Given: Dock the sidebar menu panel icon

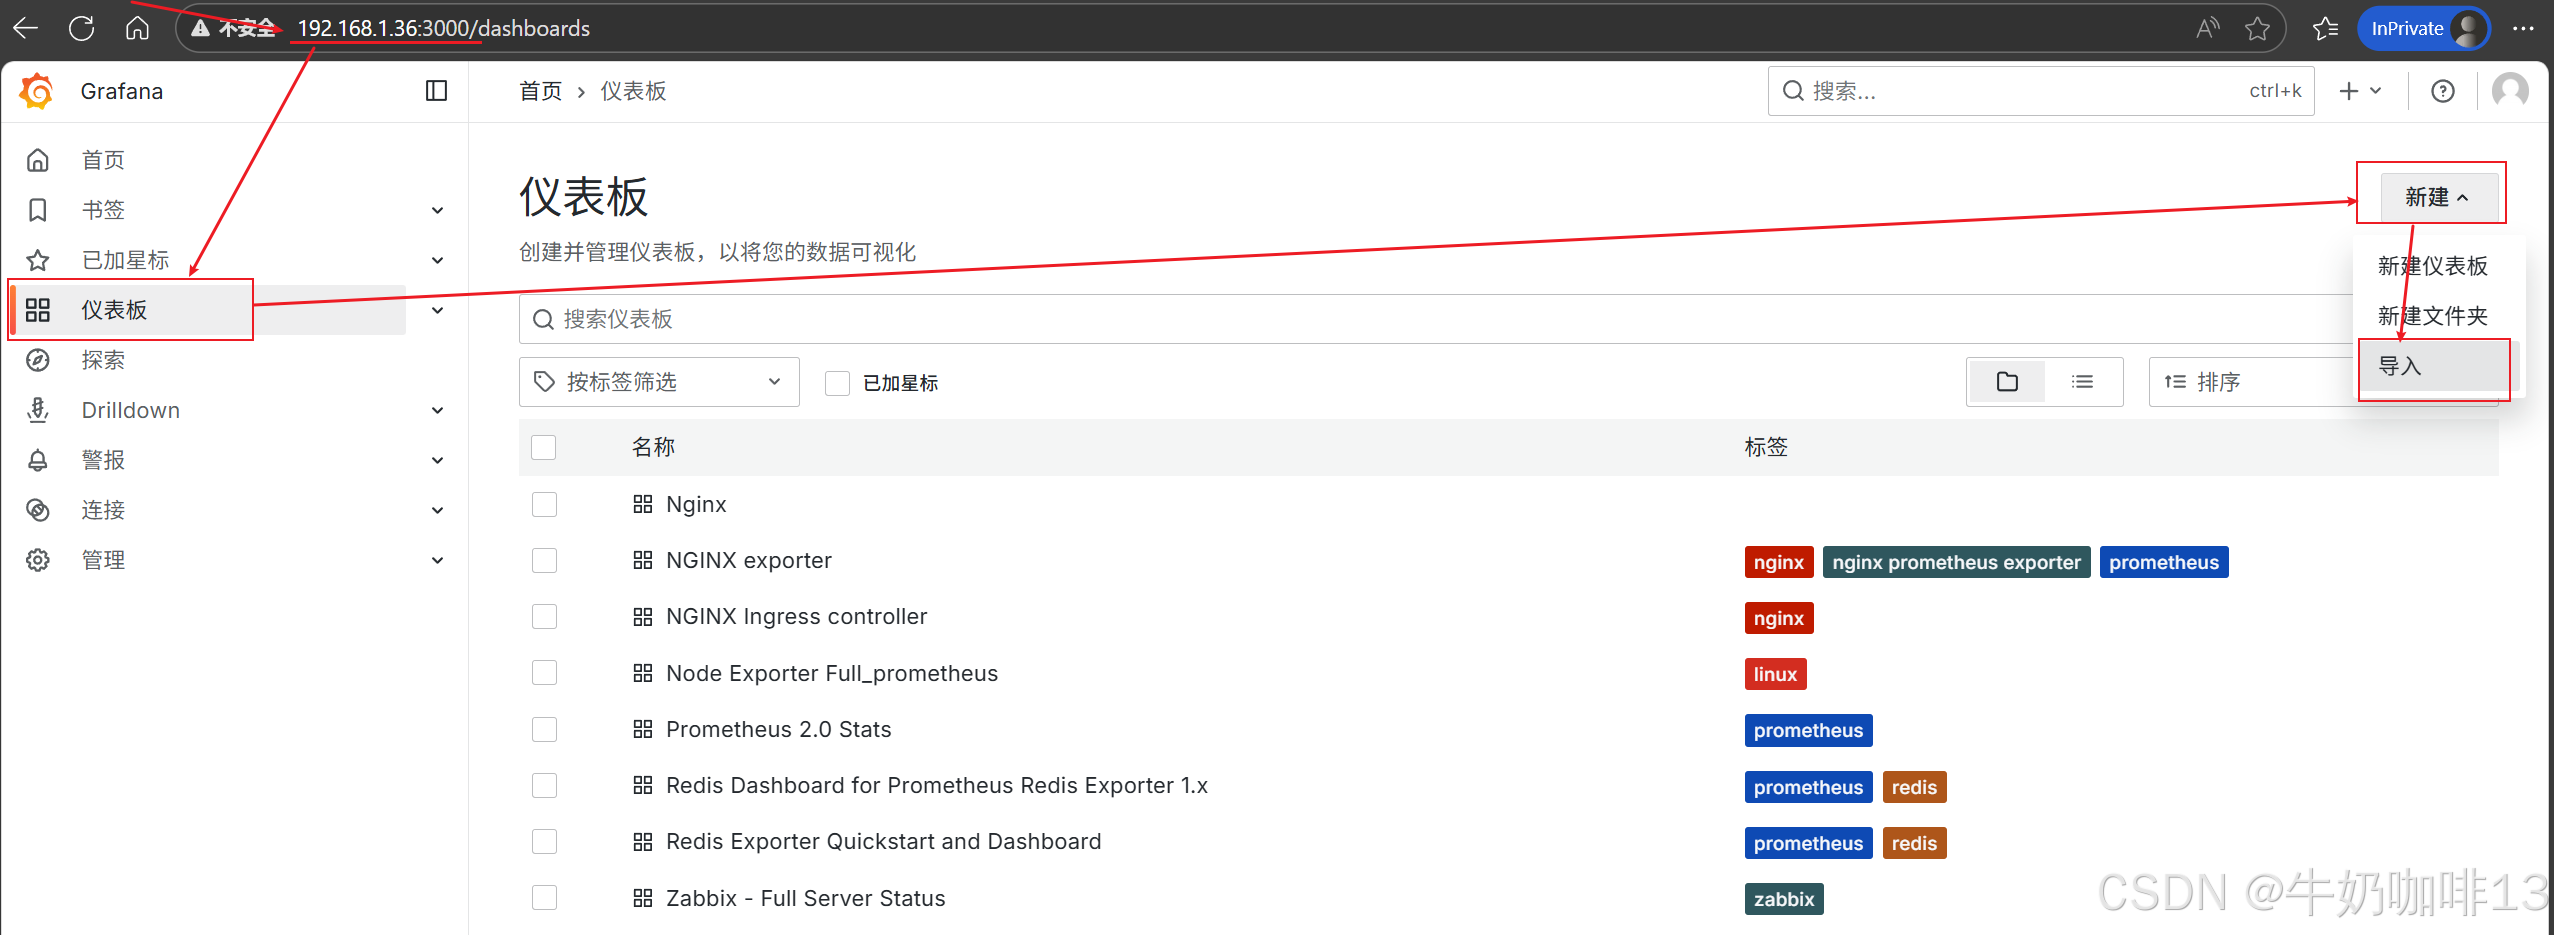Looking at the screenshot, I should [x=436, y=91].
